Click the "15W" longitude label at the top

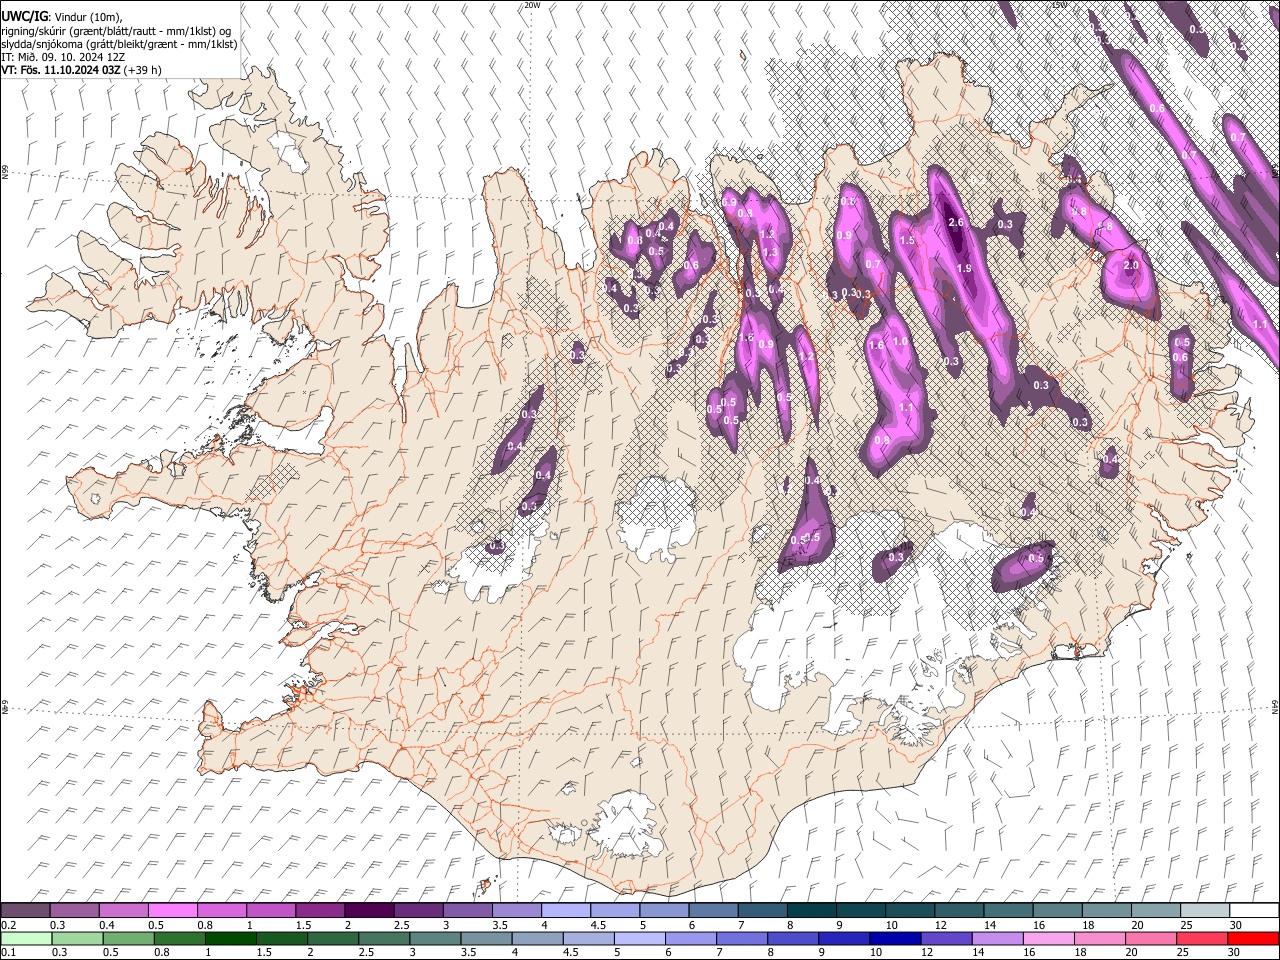(x=1060, y=5)
